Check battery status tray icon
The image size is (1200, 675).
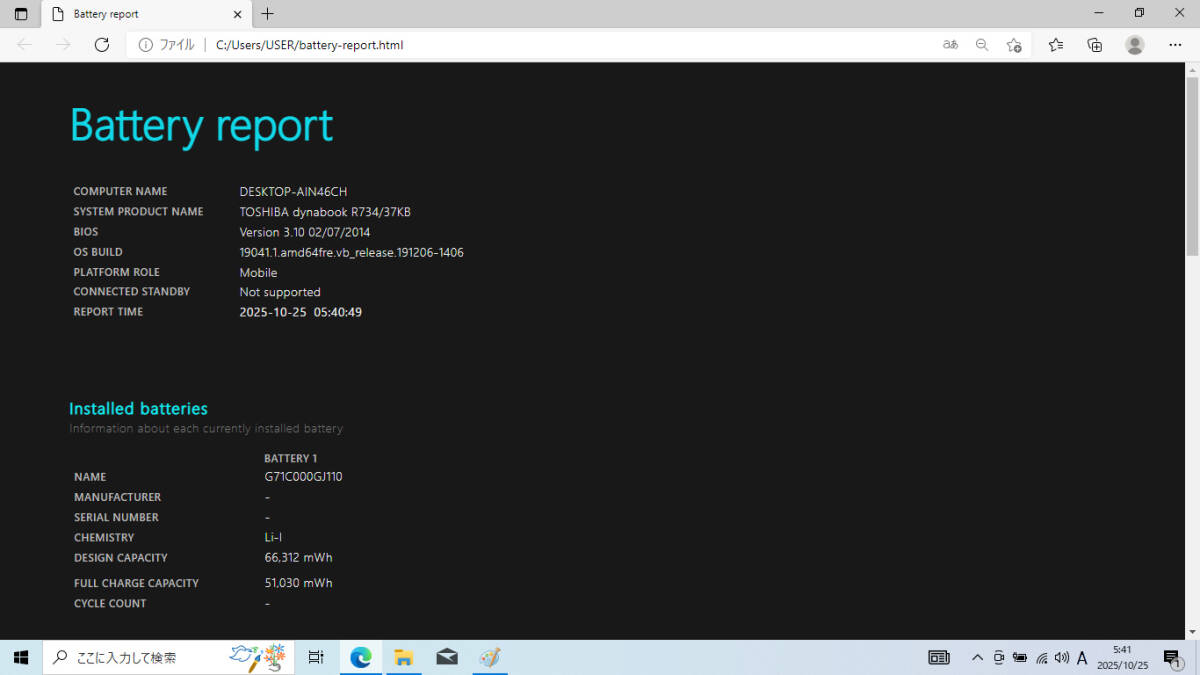(x=1020, y=657)
